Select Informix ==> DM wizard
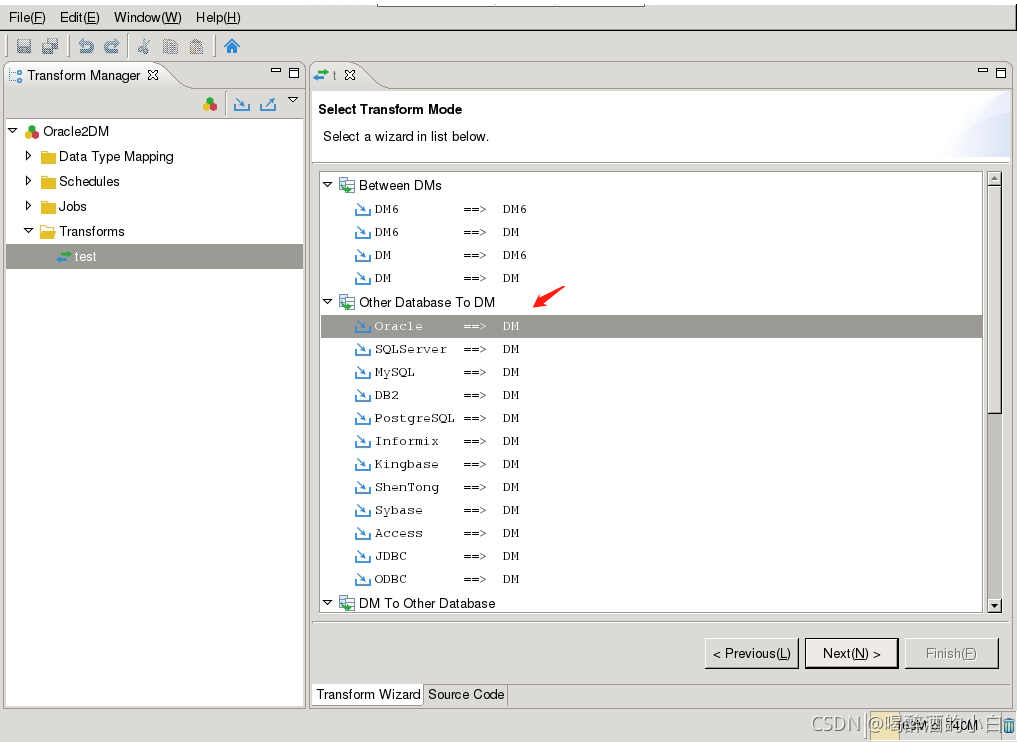The height and width of the screenshot is (742, 1017). pyautogui.click(x=651, y=441)
